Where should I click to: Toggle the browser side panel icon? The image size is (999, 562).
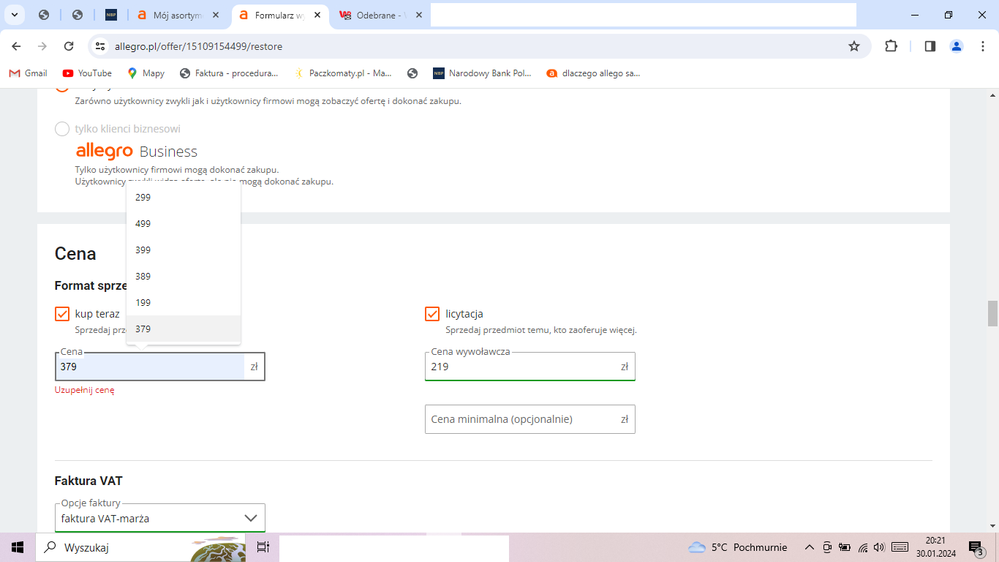[x=930, y=46]
